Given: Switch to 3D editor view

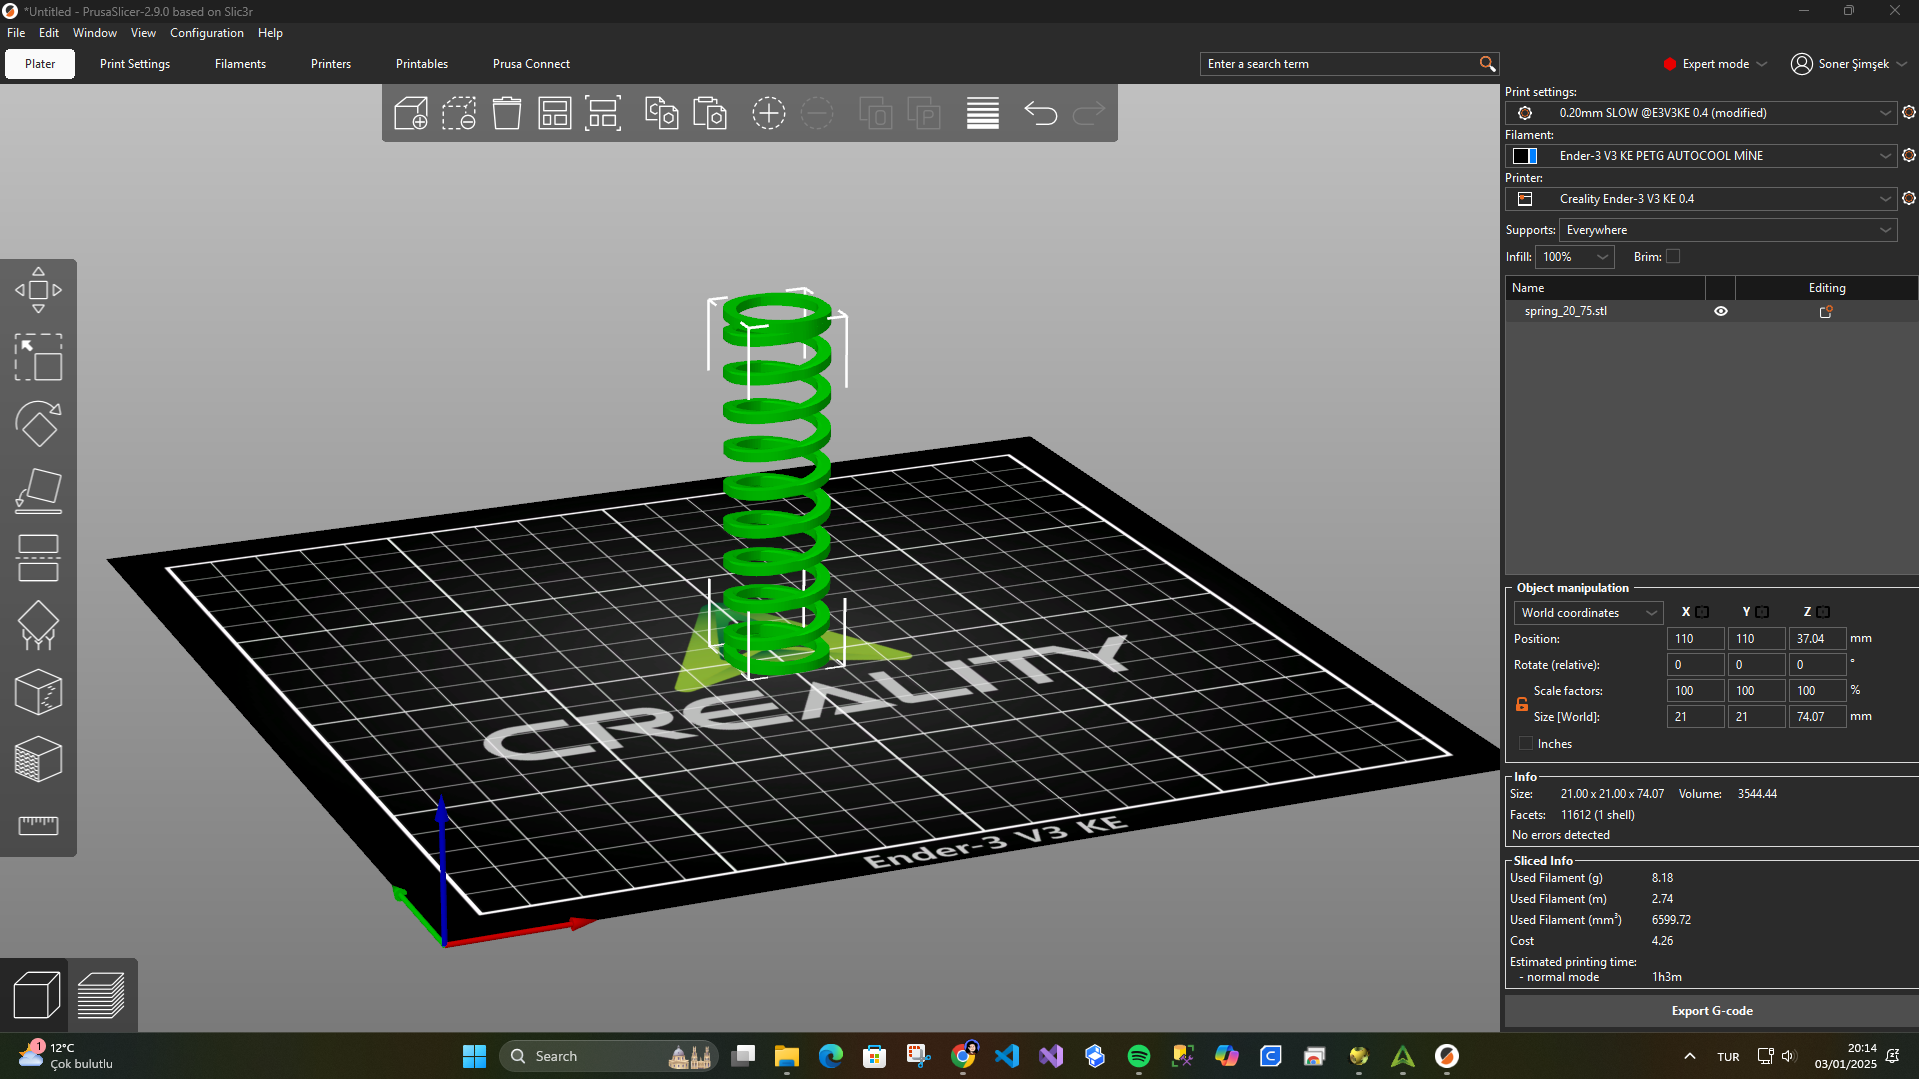Looking at the screenshot, I should pos(36,995).
